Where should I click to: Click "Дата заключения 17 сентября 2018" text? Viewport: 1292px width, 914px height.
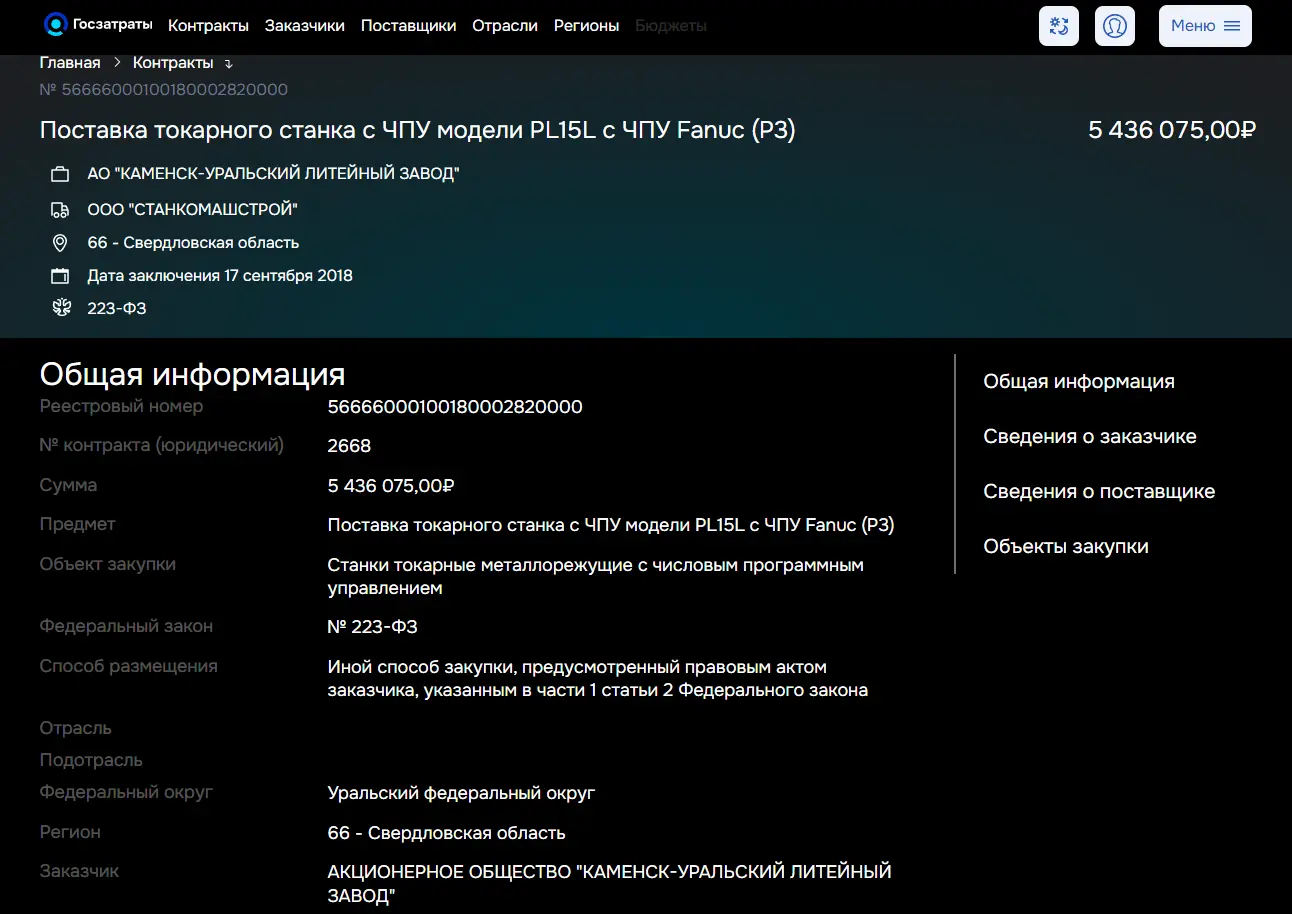click(220, 276)
